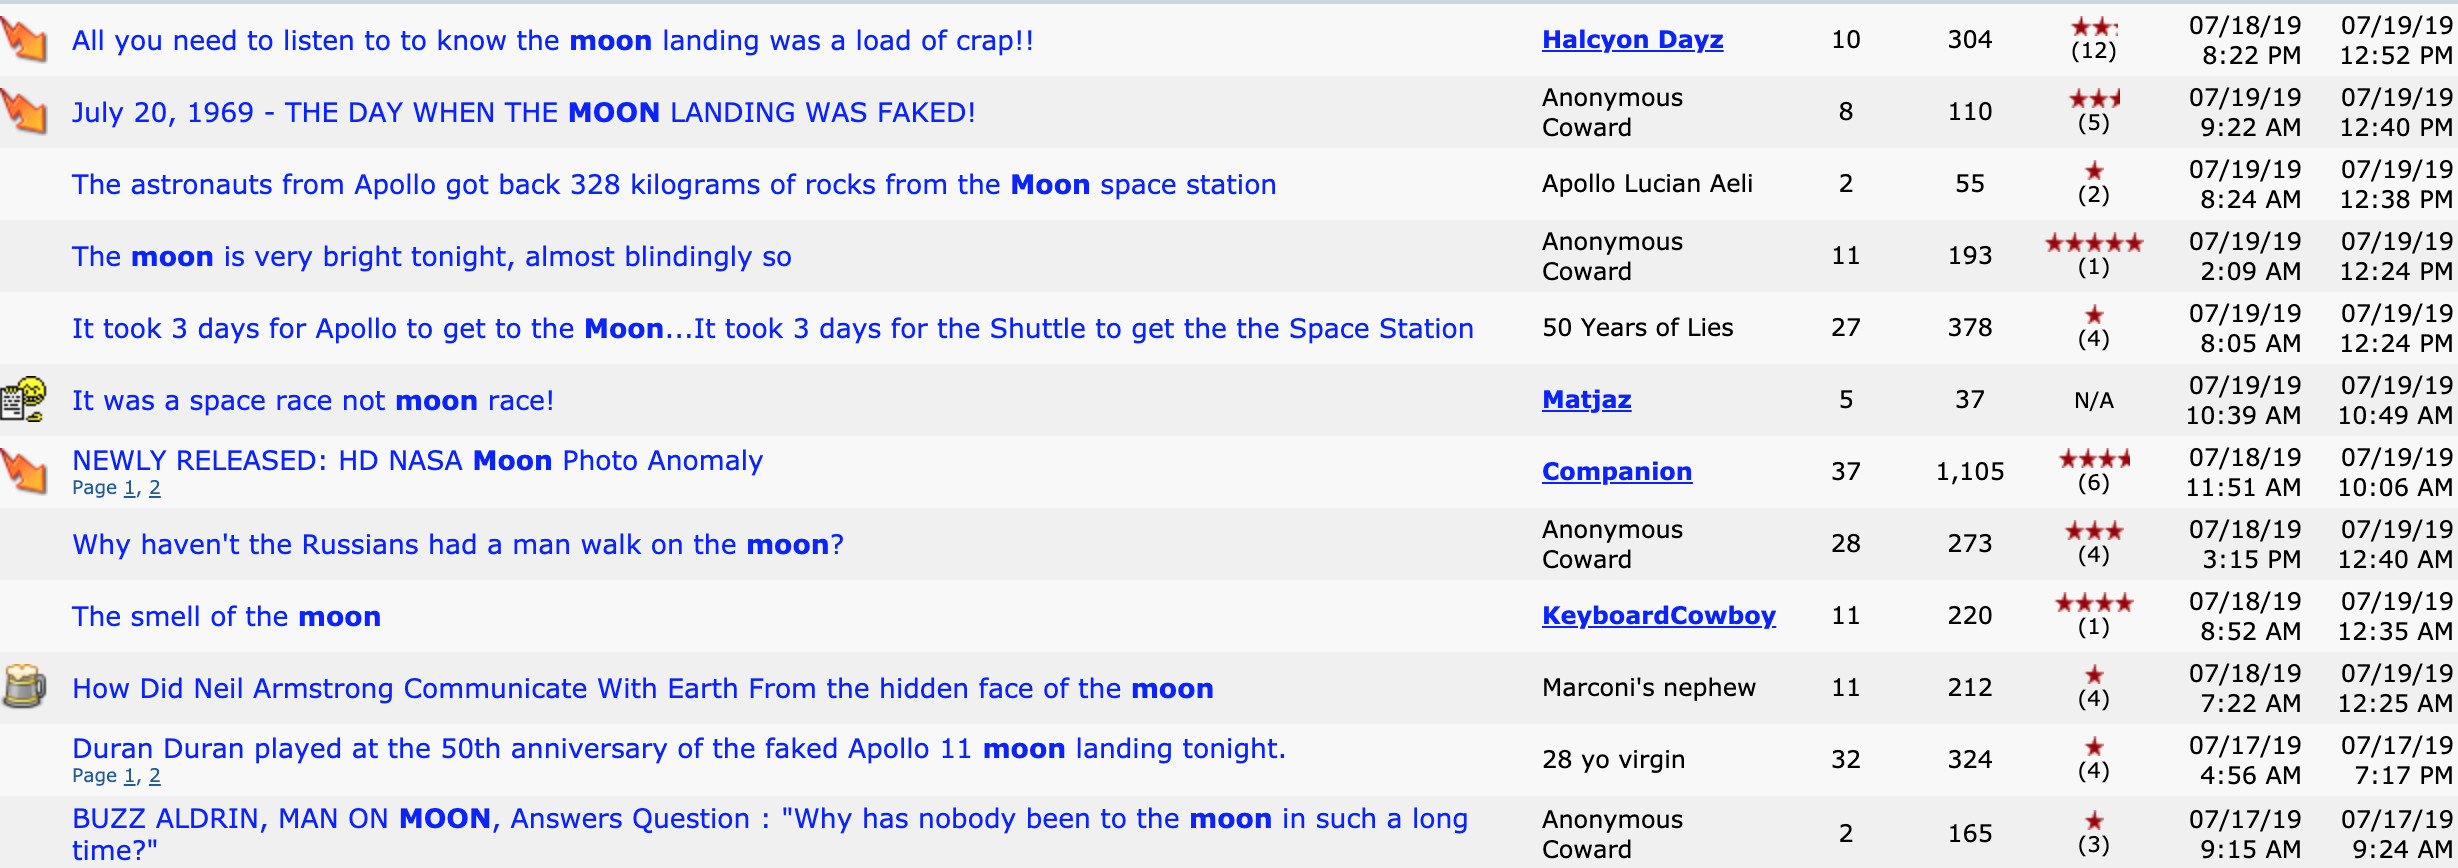Click the four-star rating on "The smell of the moon"
2458x868 pixels.
pyautogui.click(x=2094, y=603)
